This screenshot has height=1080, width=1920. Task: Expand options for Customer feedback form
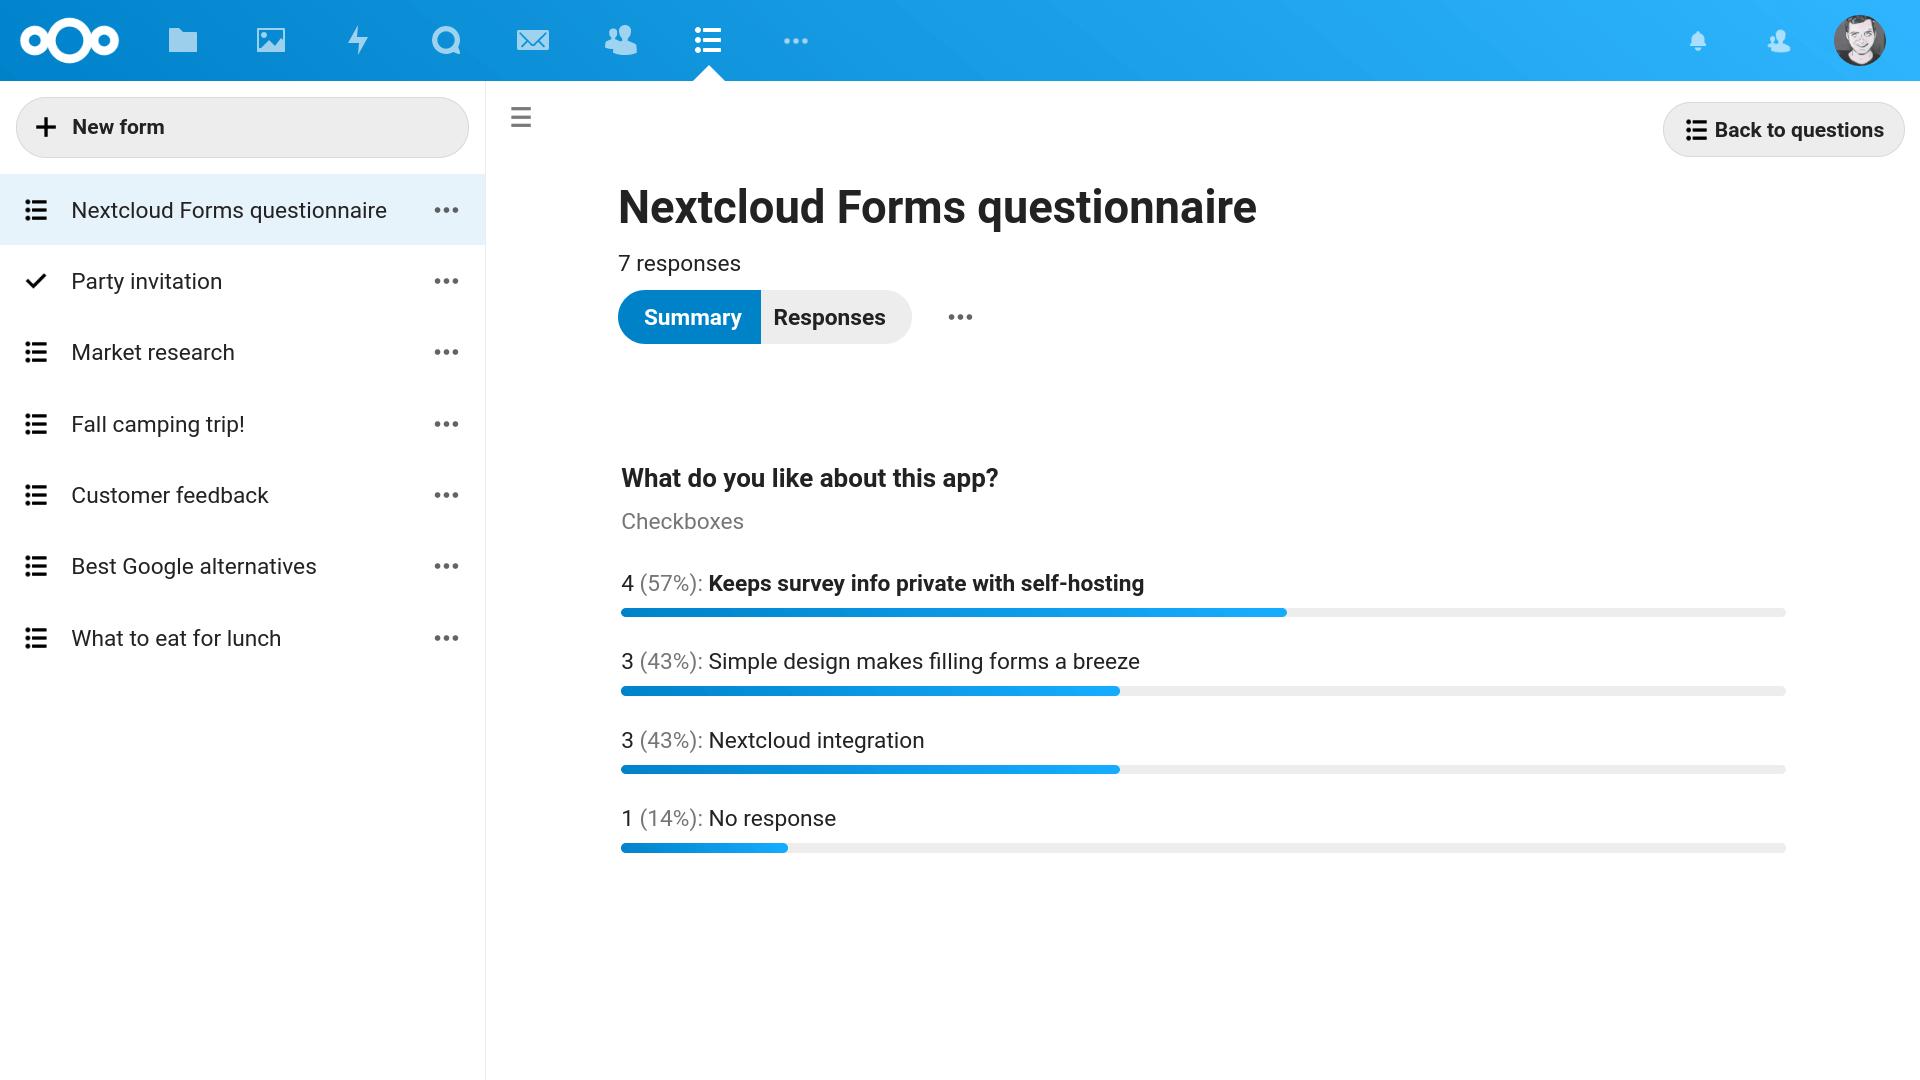[x=447, y=495]
